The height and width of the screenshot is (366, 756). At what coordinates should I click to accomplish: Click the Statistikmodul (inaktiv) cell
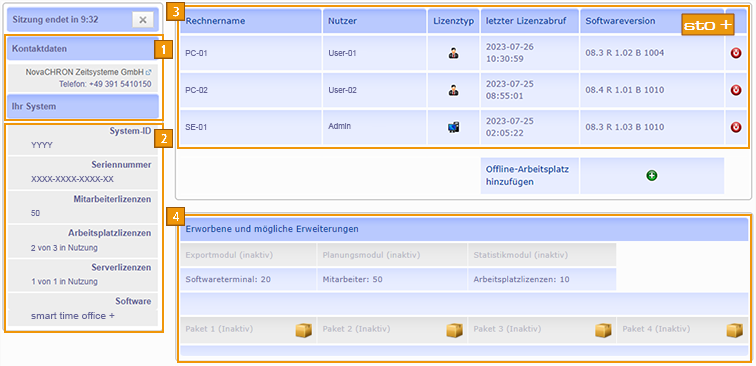point(542,255)
